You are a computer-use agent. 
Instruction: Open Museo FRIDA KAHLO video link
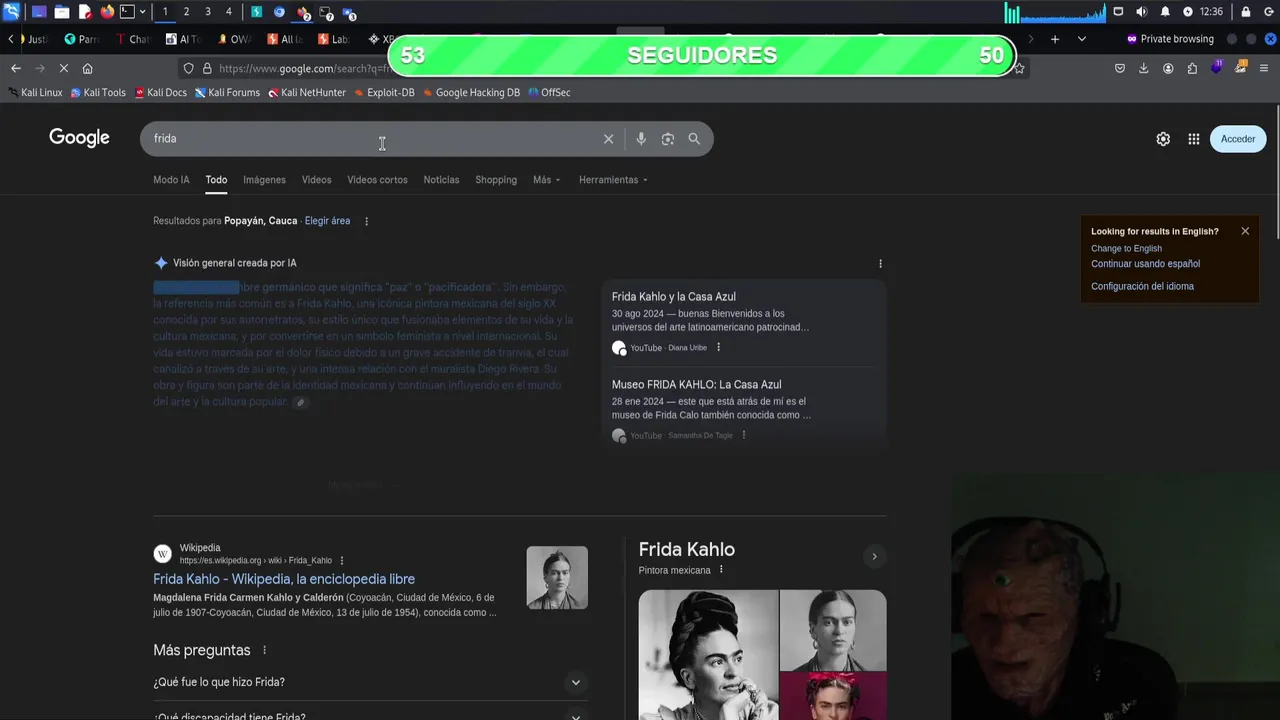(x=696, y=385)
